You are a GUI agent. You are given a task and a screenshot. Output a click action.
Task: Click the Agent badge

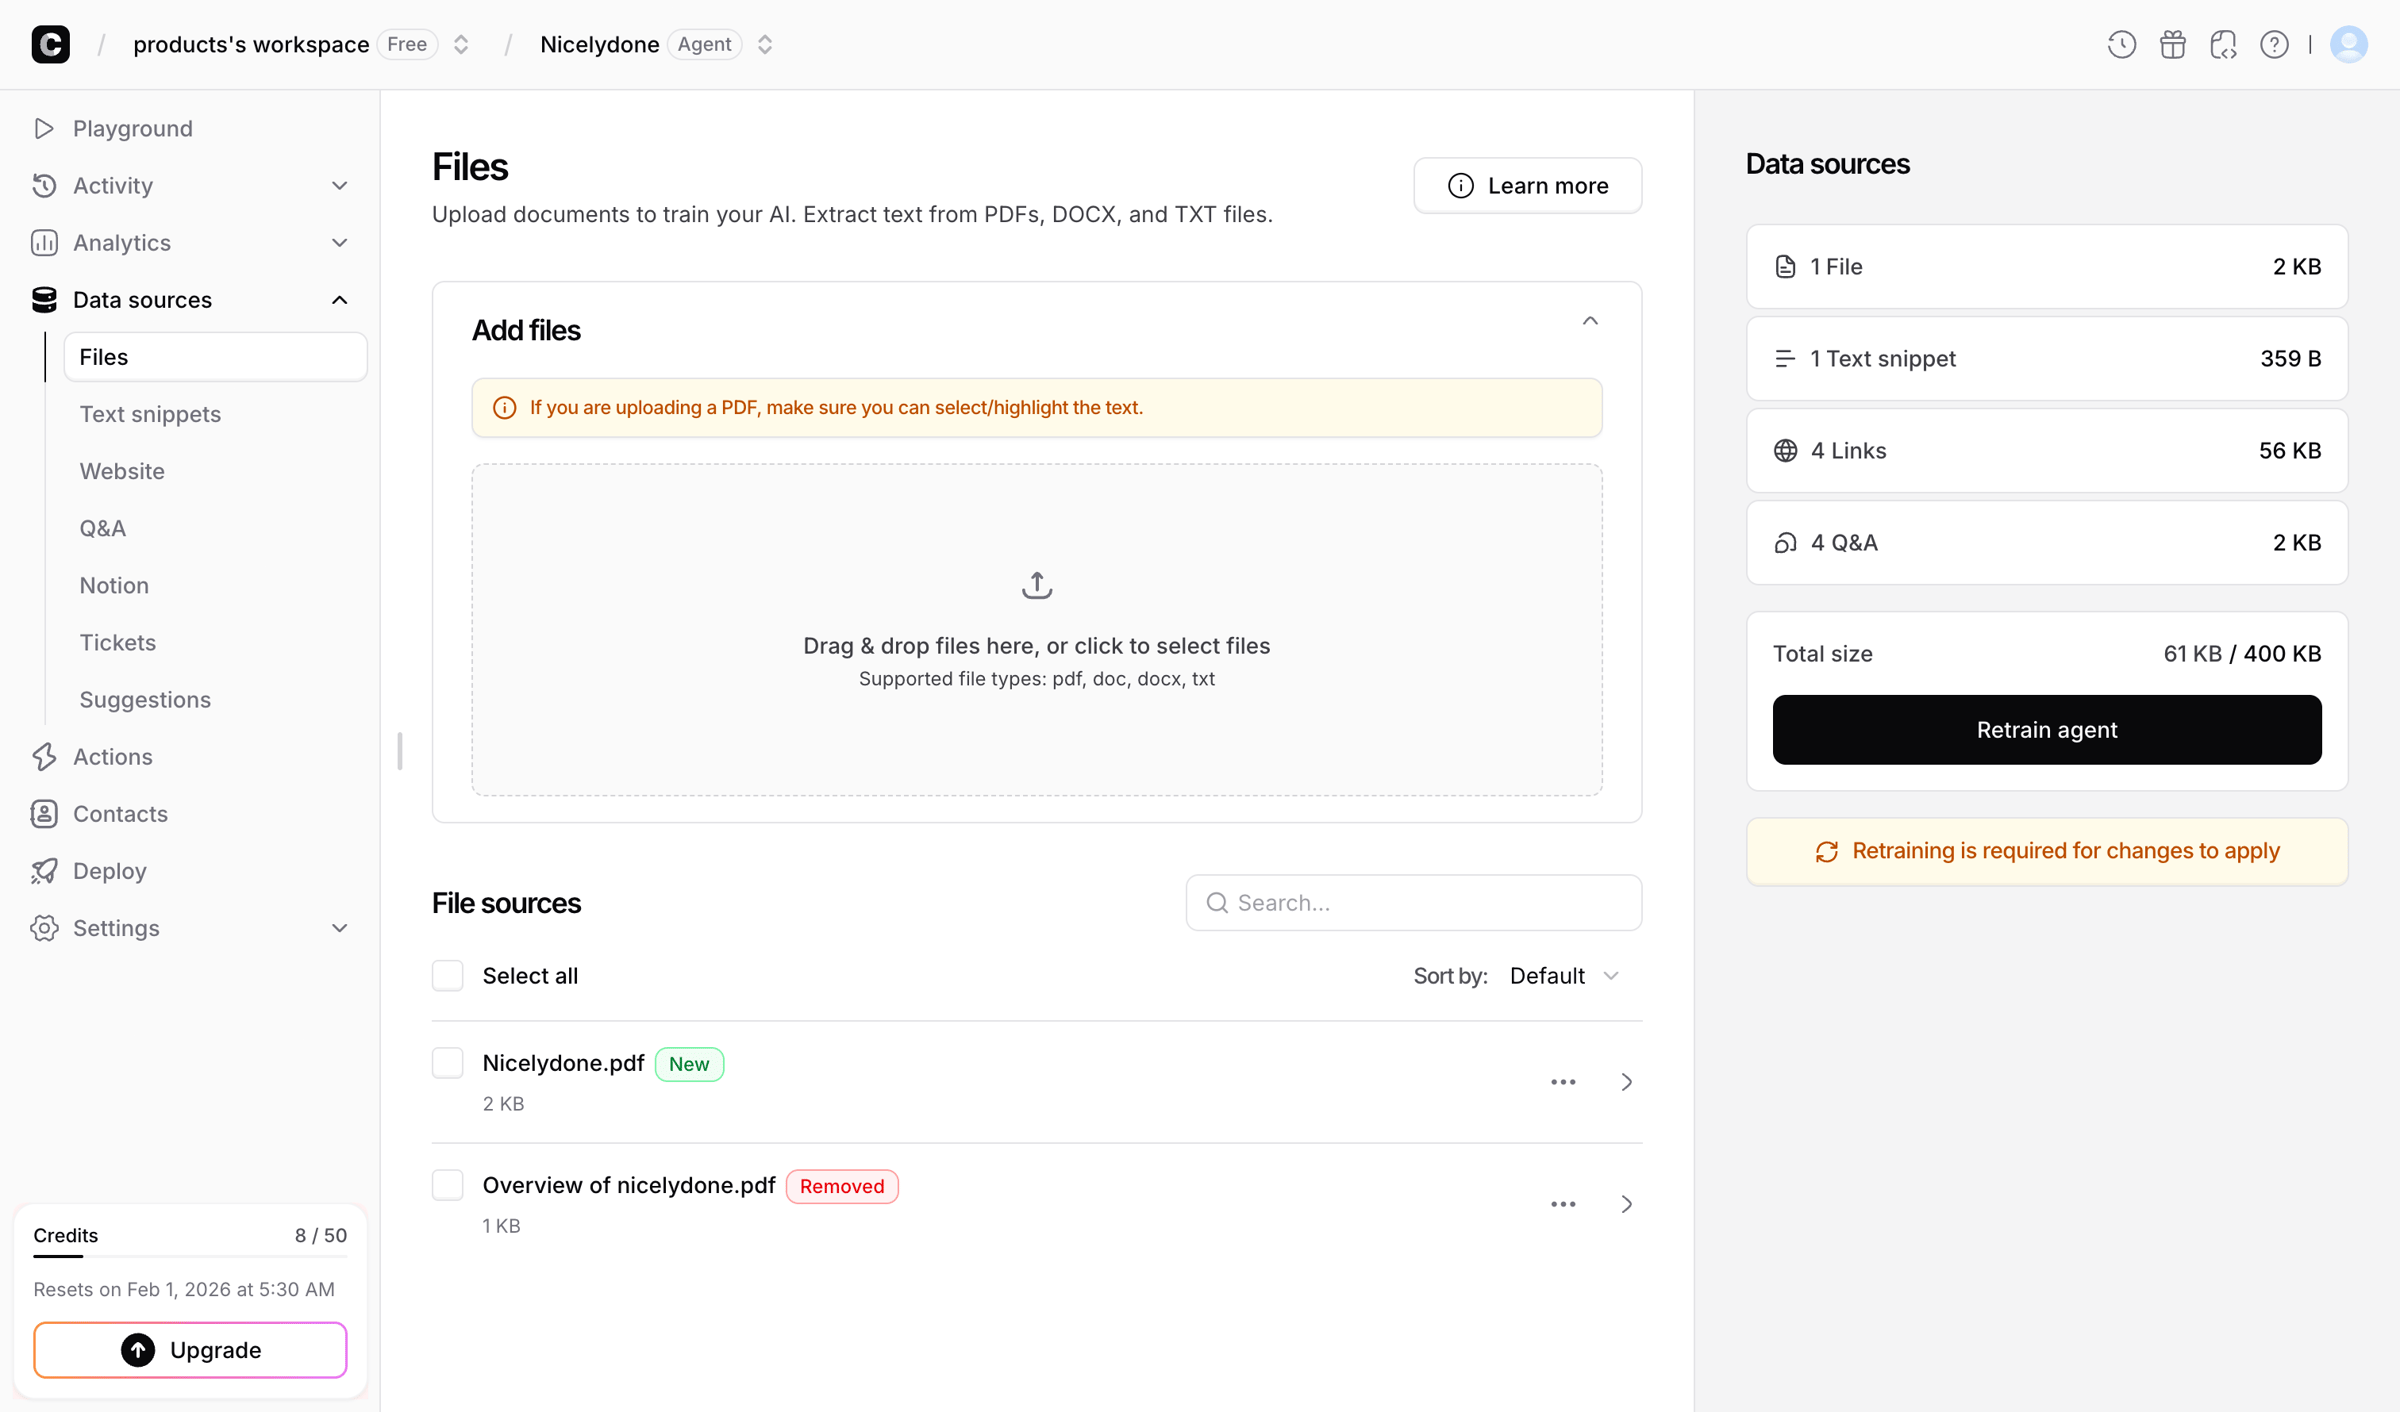pos(704,44)
